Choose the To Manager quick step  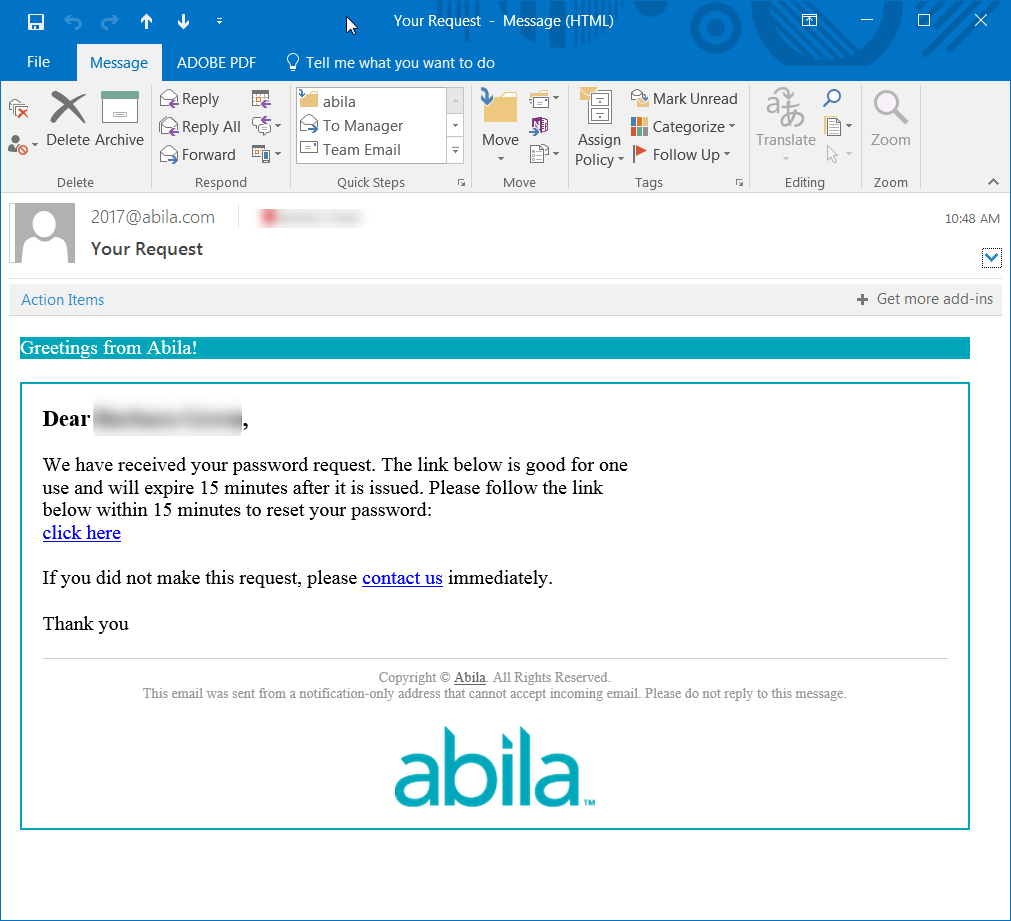371,125
